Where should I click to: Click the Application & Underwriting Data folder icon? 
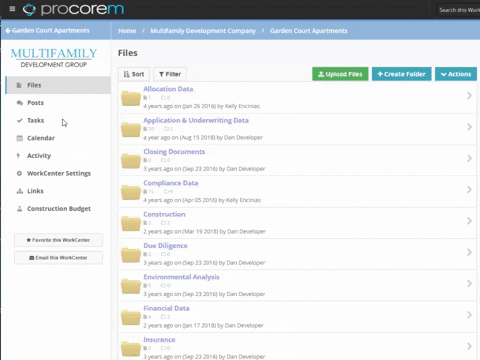point(131,129)
